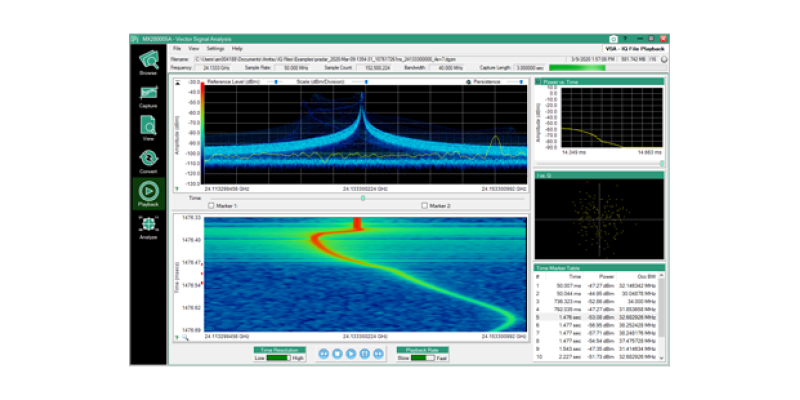The image size is (800, 400).
Task: Open the View menu
Action: [x=193, y=48]
